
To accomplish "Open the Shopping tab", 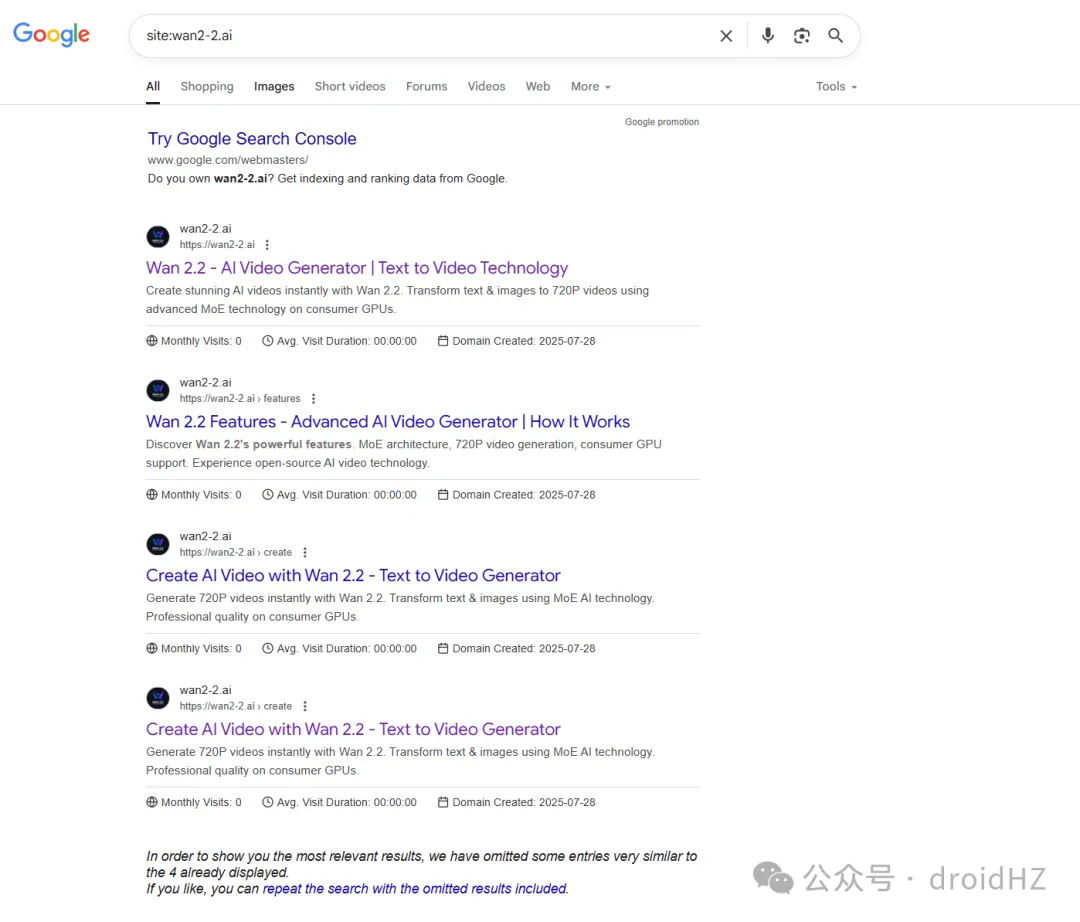I will [207, 87].
